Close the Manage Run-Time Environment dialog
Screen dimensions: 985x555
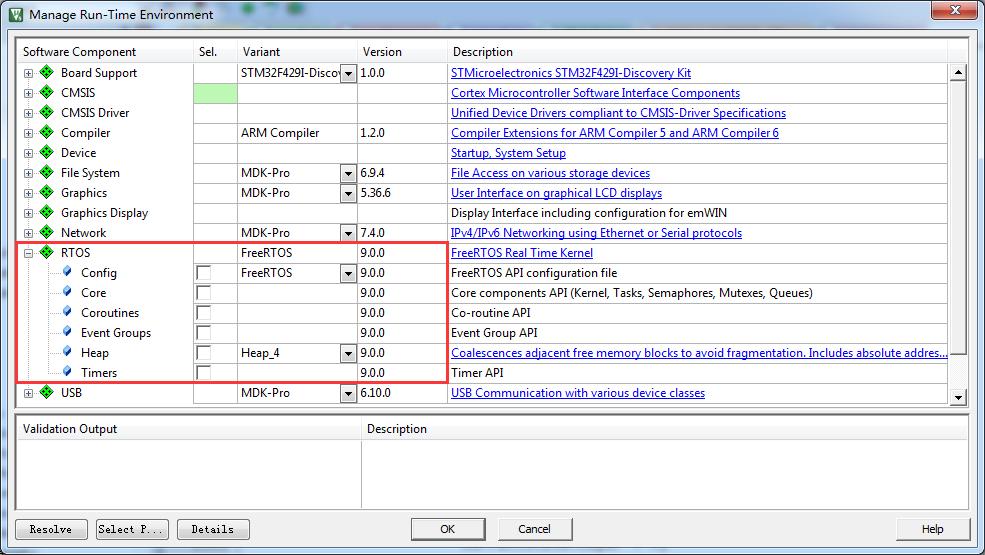(954, 10)
